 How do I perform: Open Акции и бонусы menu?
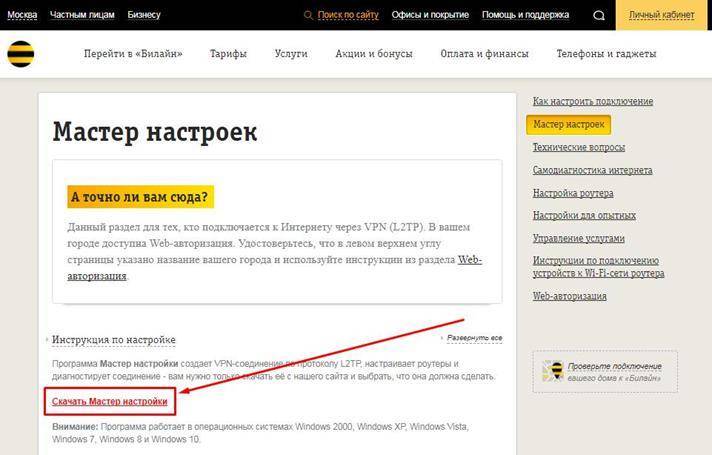click(x=374, y=54)
